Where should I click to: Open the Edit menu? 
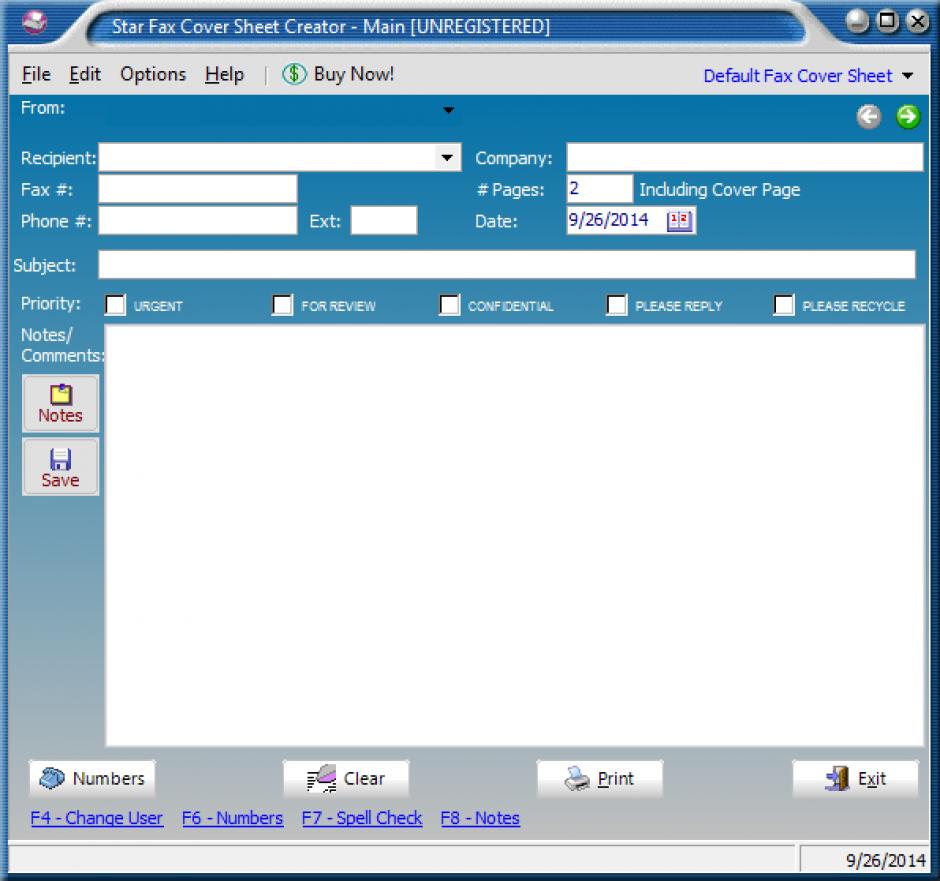[85, 74]
